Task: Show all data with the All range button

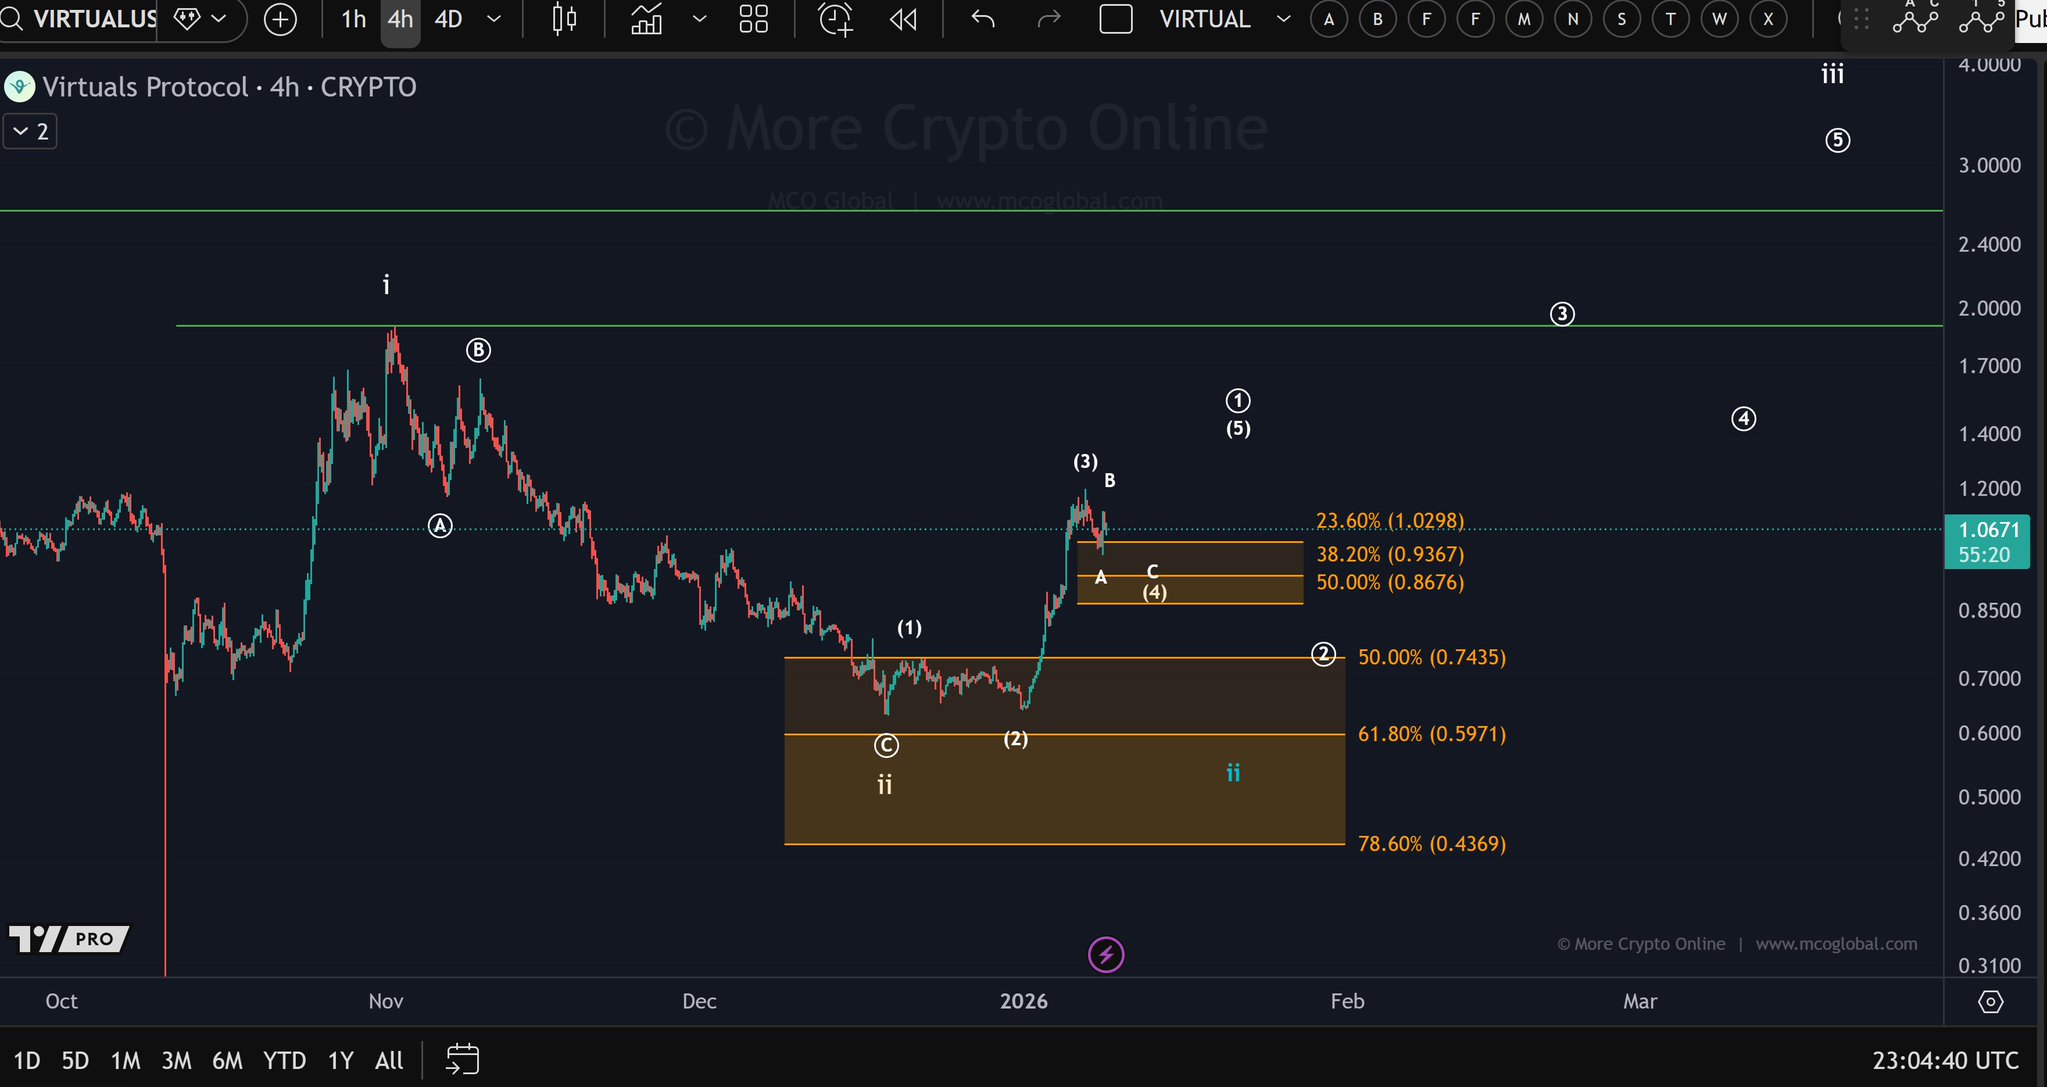Action: tap(388, 1060)
